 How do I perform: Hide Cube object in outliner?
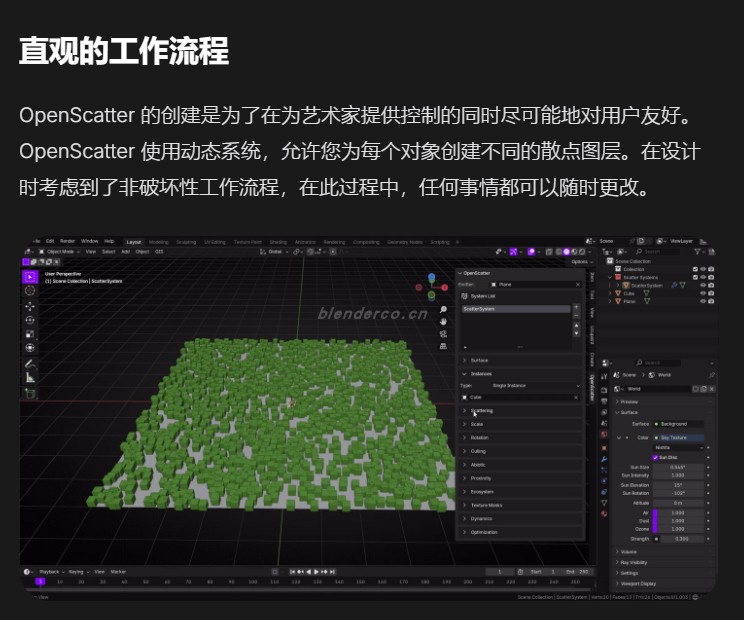tap(703, 293)
